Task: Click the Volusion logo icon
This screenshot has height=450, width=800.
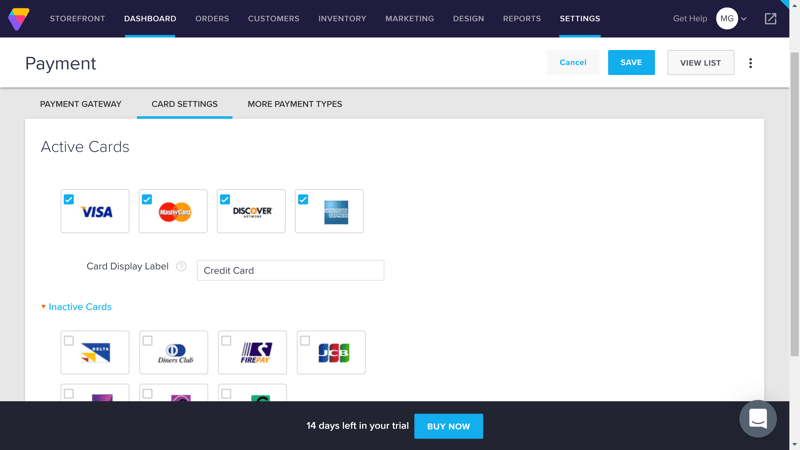Action: coord(19,19)
